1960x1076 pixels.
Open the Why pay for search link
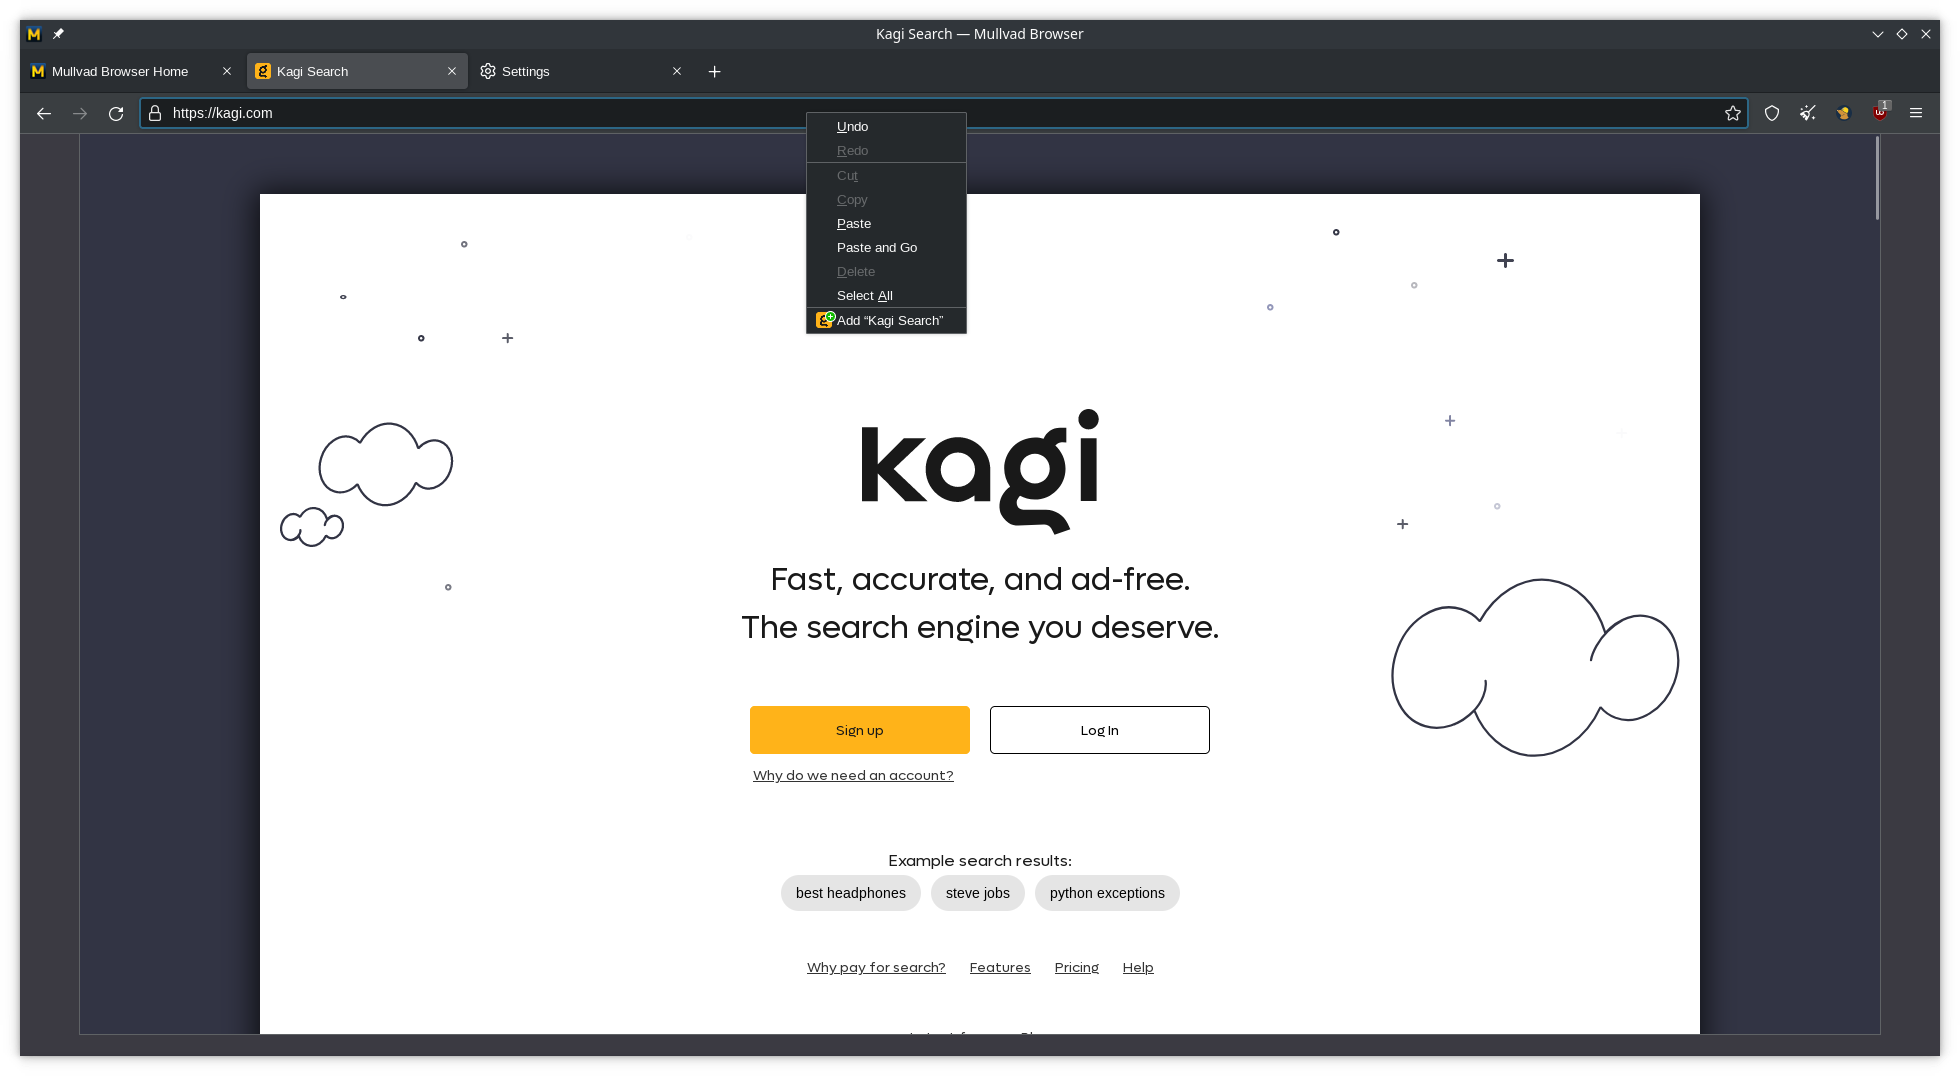pos(876,967)
